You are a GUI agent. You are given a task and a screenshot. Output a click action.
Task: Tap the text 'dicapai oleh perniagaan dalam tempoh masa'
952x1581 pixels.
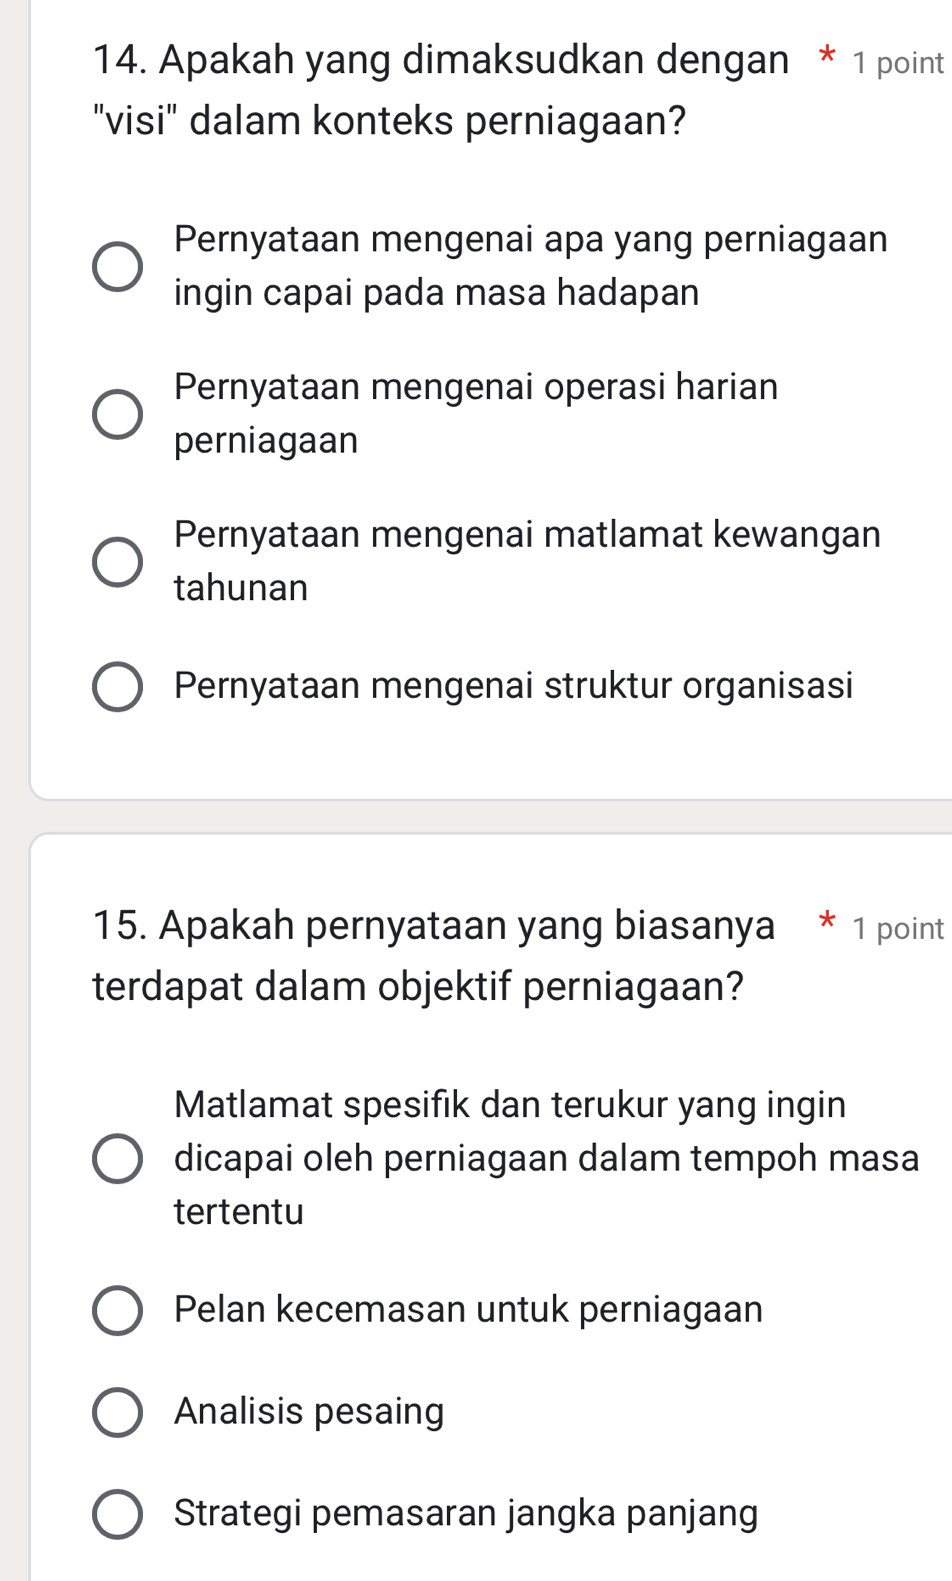pos(546,1158)
